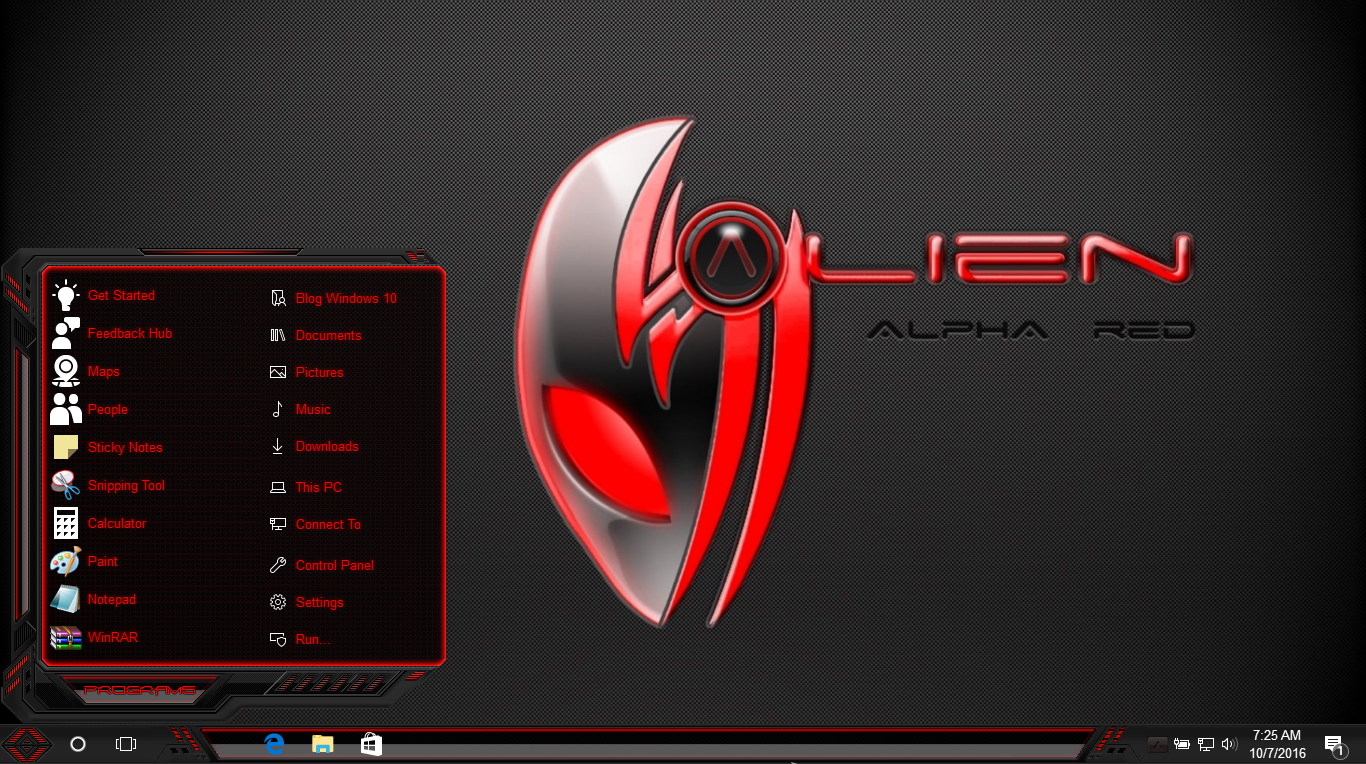Activate Task View on the taskbar
The height and width of the screenshot is (764, 1366).
coord(124,744)
